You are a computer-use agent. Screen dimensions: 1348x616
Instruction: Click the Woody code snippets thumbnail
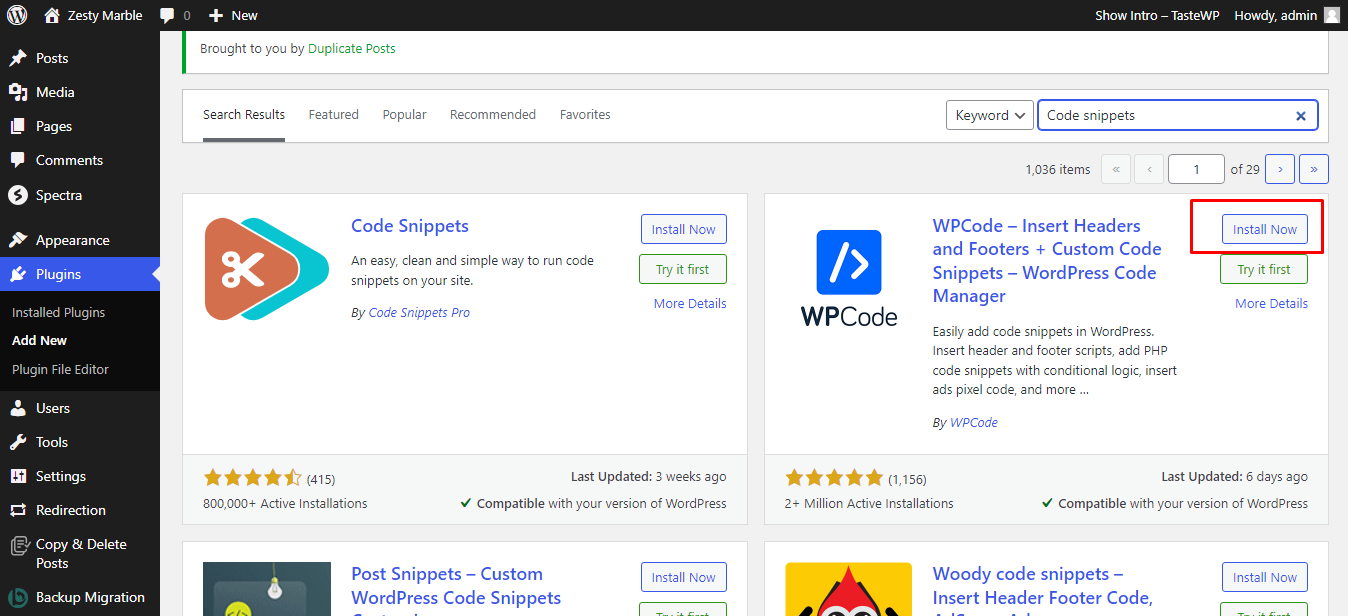click(x=849, y=589)
